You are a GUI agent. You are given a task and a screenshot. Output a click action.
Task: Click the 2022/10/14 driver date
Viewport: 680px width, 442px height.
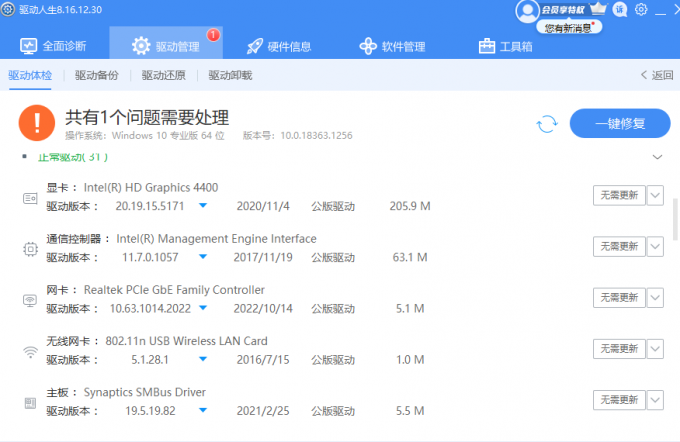tap(263, 308)
